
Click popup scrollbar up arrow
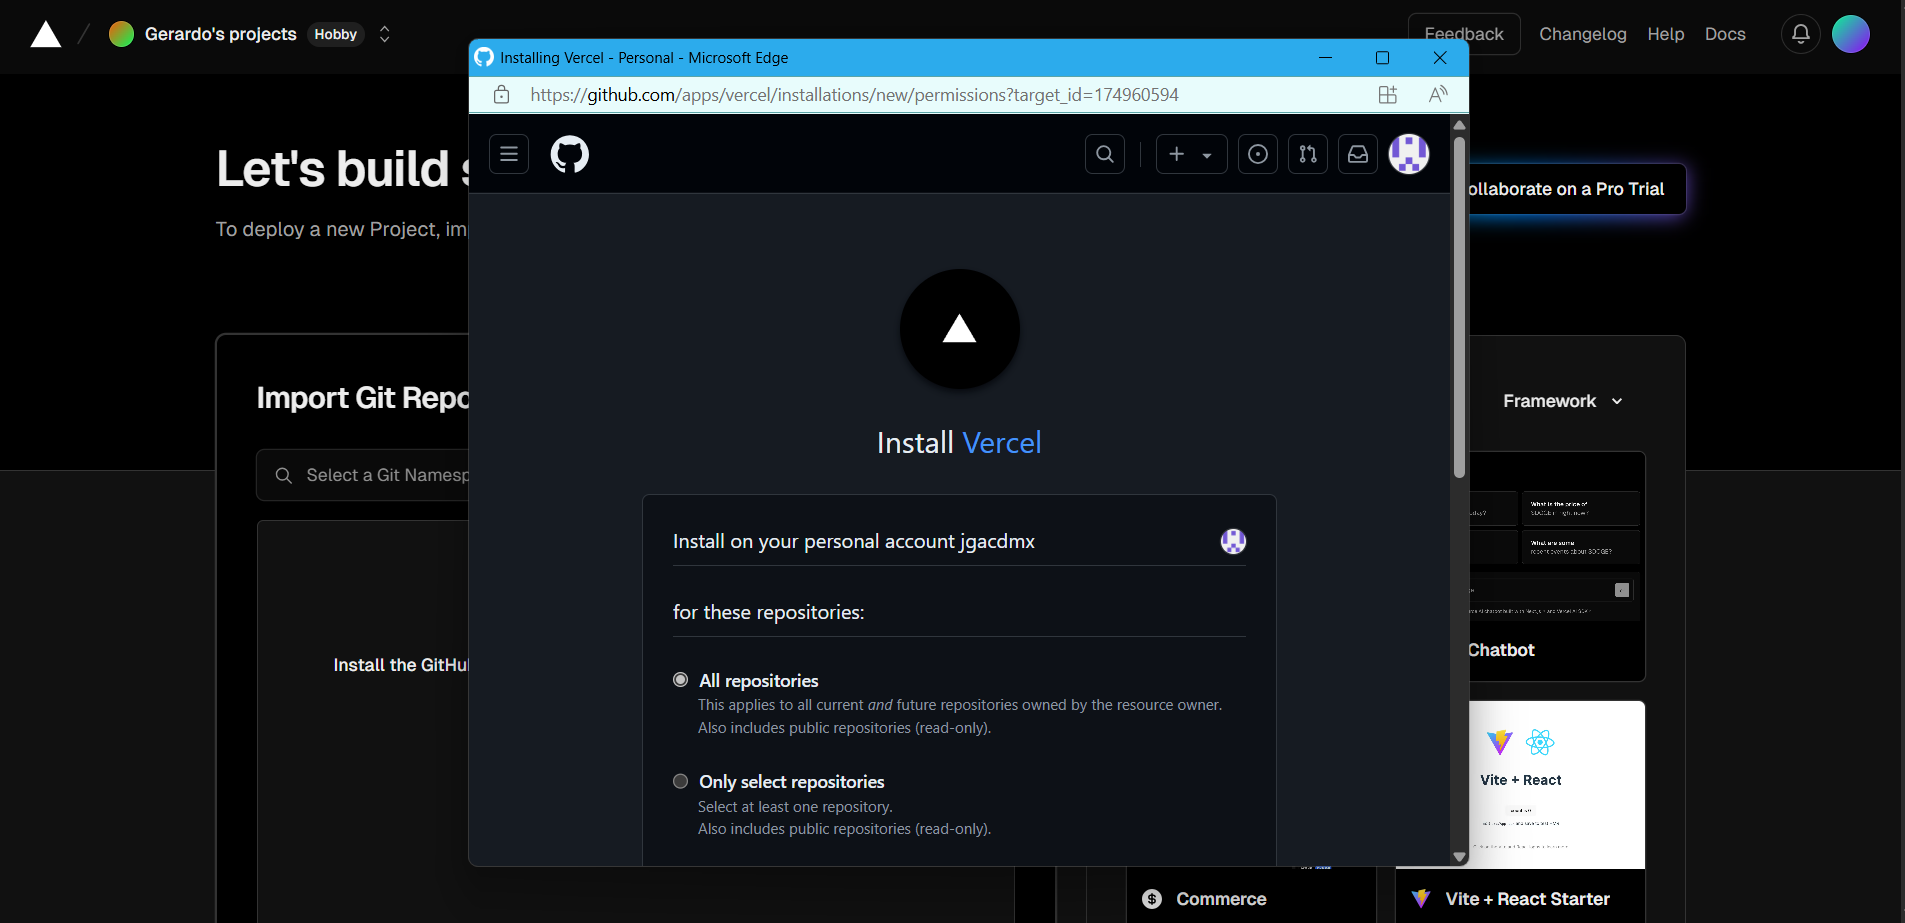[1459, 125]
